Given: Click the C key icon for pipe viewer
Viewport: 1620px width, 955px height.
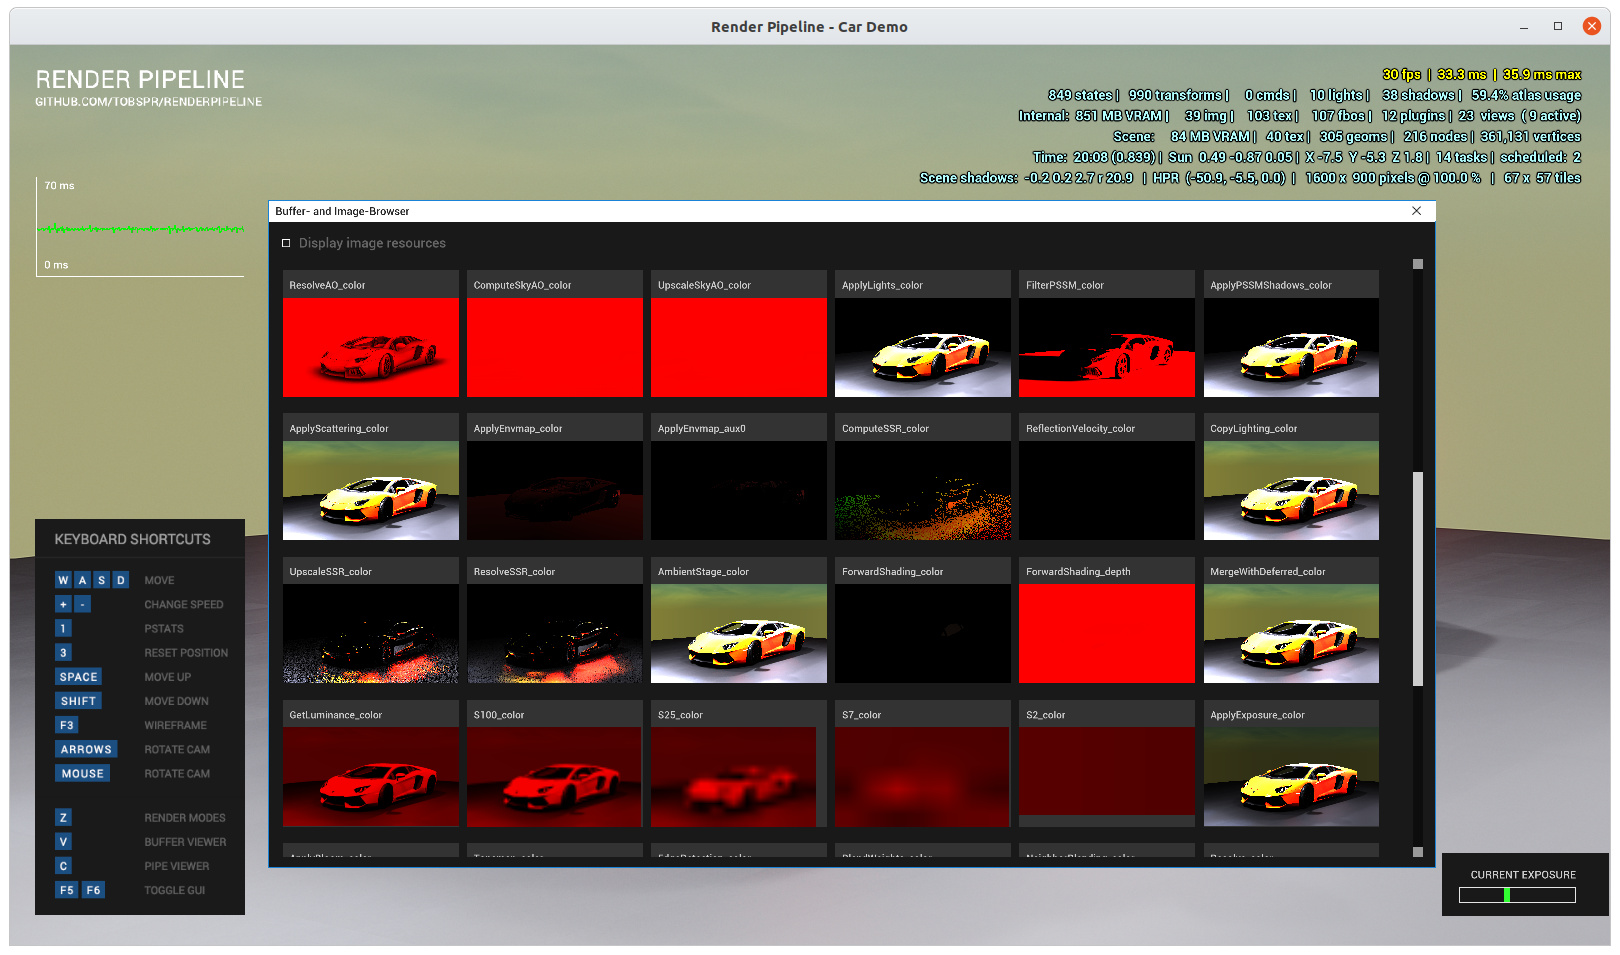Looking at the screenshot, I should pyautogui.click(x=63, y=866).
